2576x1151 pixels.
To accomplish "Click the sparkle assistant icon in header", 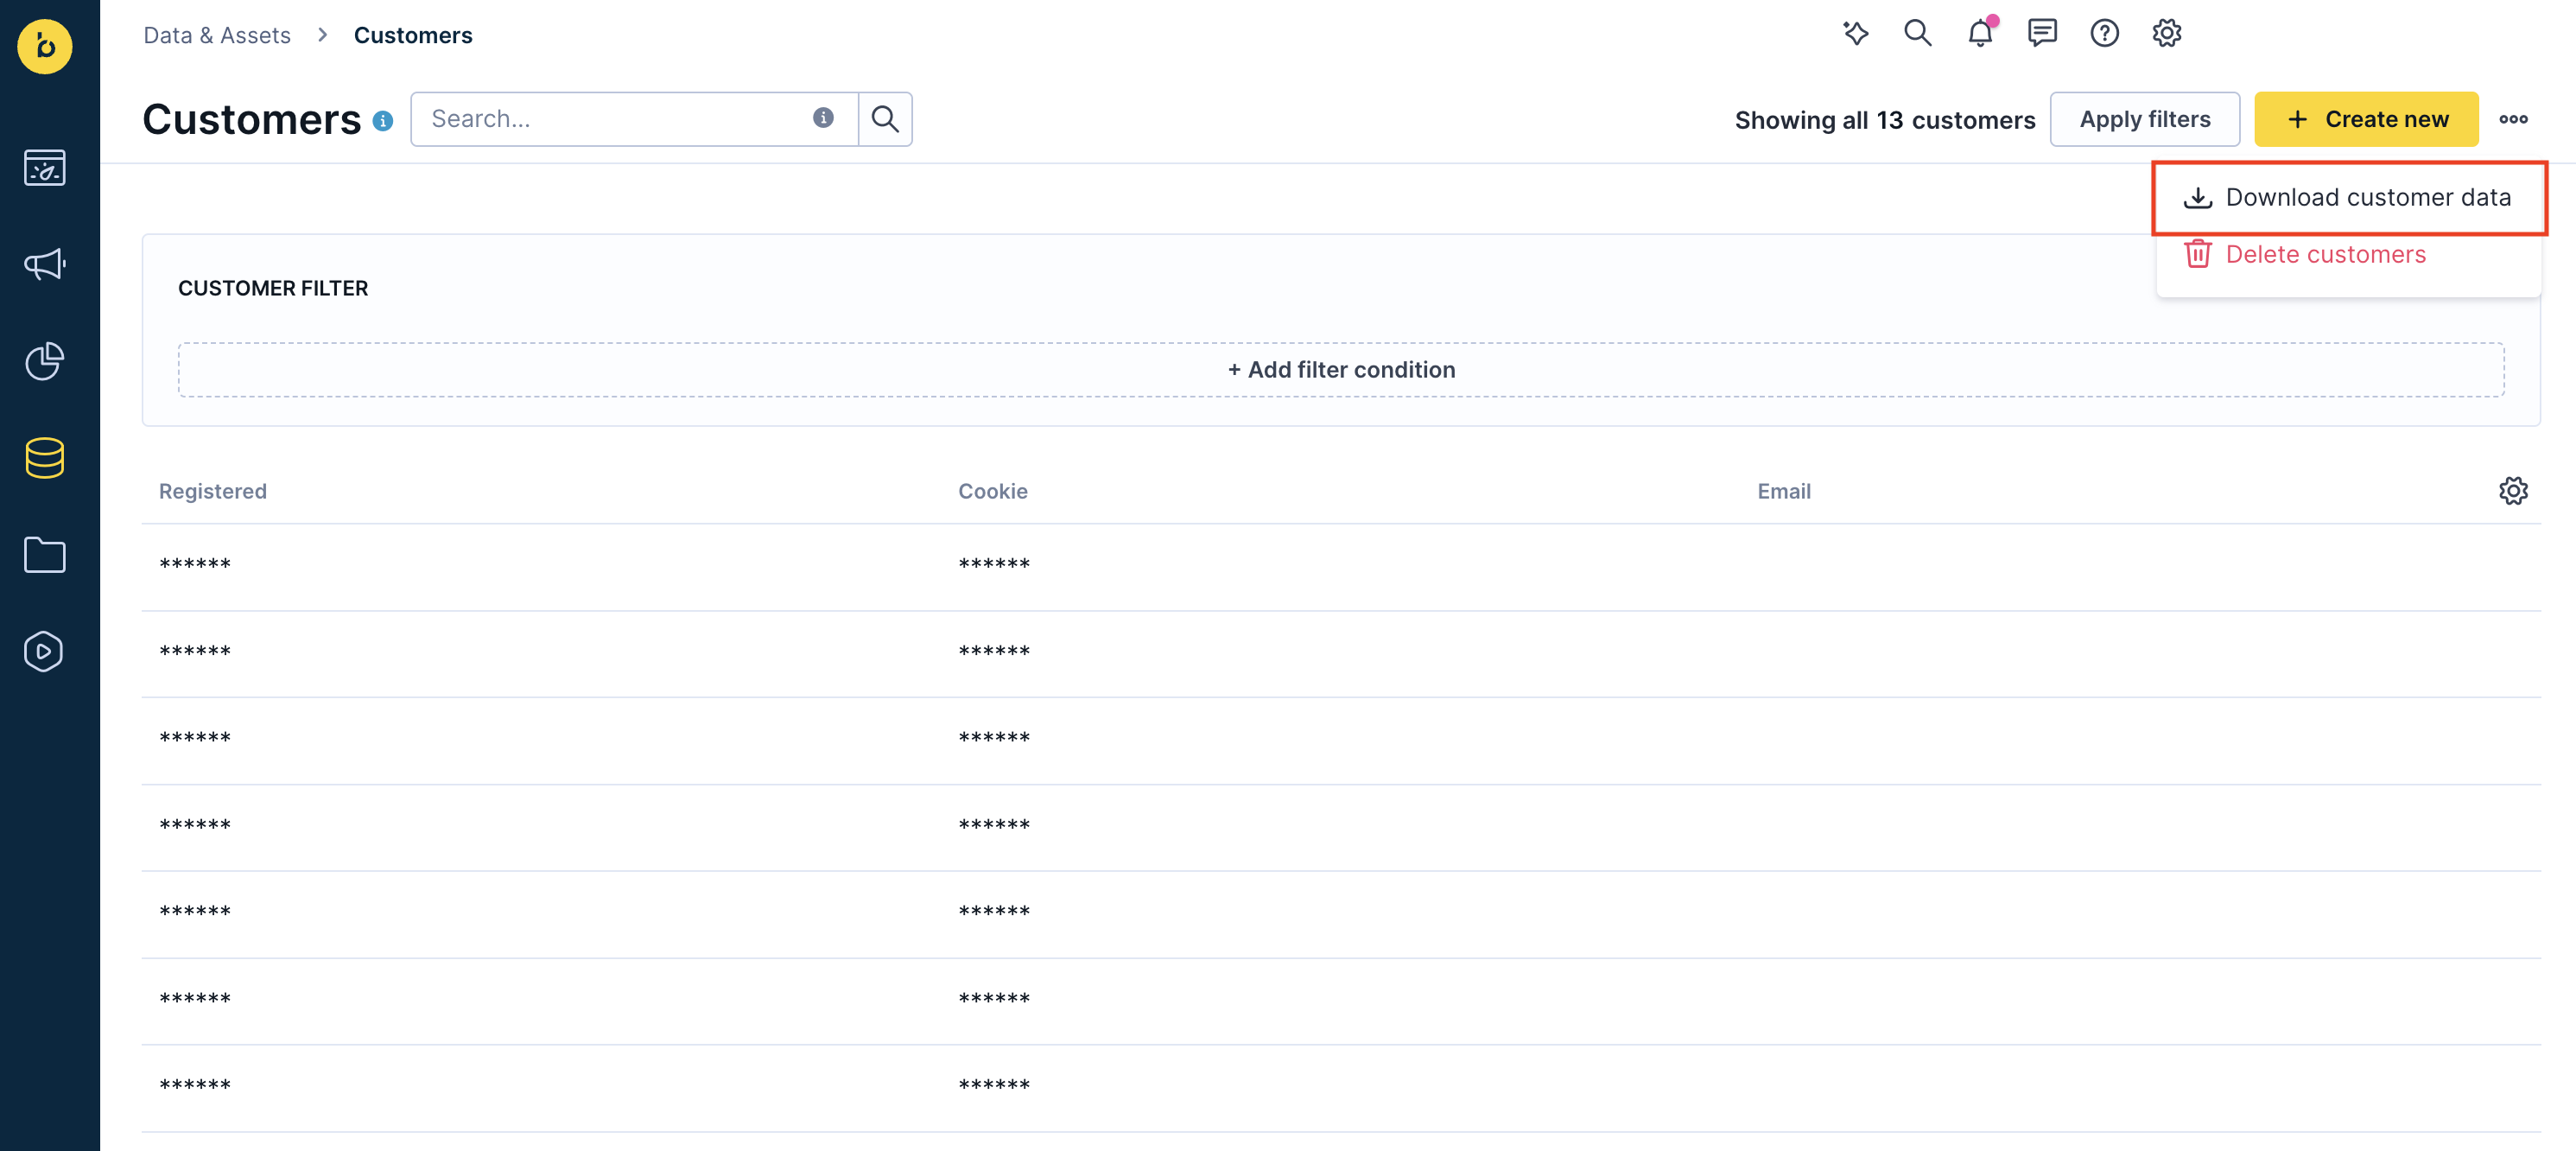I will click(1856, 33).
